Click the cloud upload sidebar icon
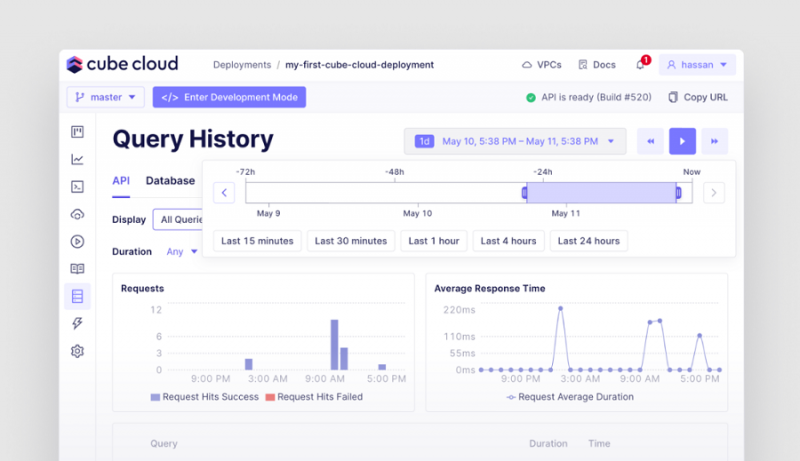This screenshot has height=461, width=800. click(x=77, y=214)
